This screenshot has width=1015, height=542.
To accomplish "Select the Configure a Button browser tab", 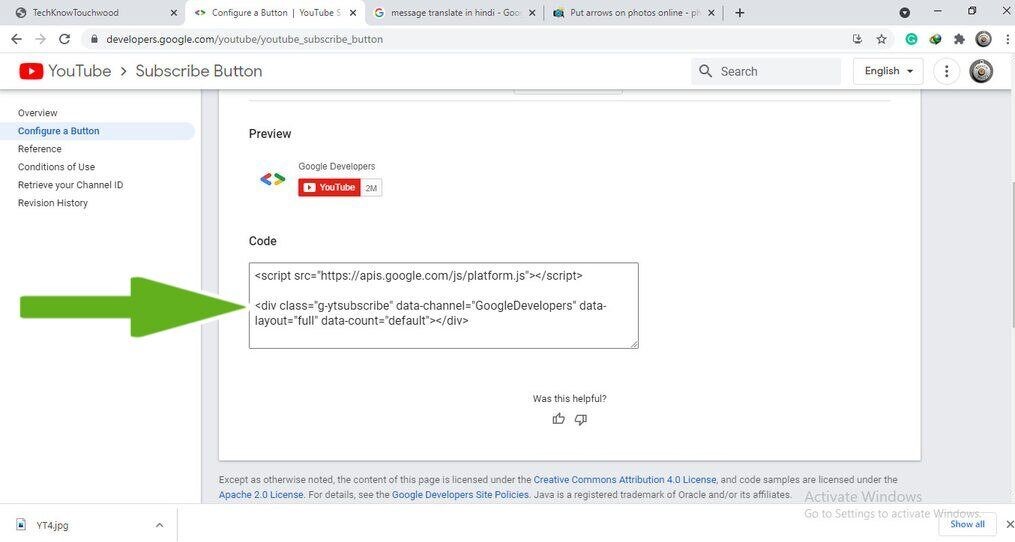I will 274,13.
